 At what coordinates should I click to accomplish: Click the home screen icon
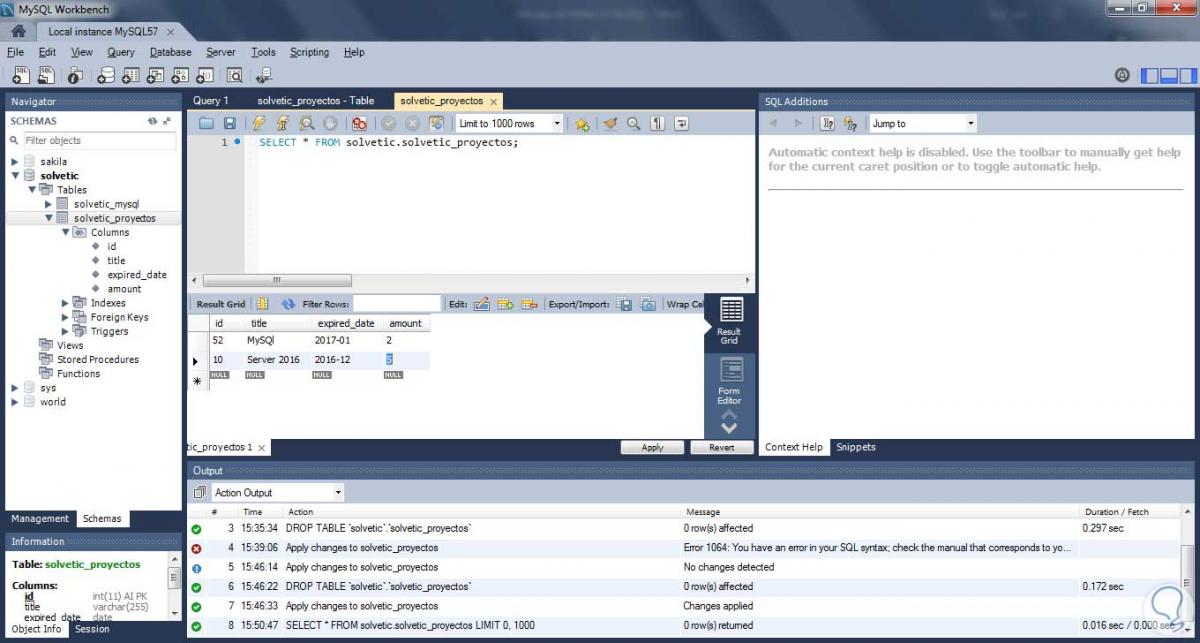[17, 31]
